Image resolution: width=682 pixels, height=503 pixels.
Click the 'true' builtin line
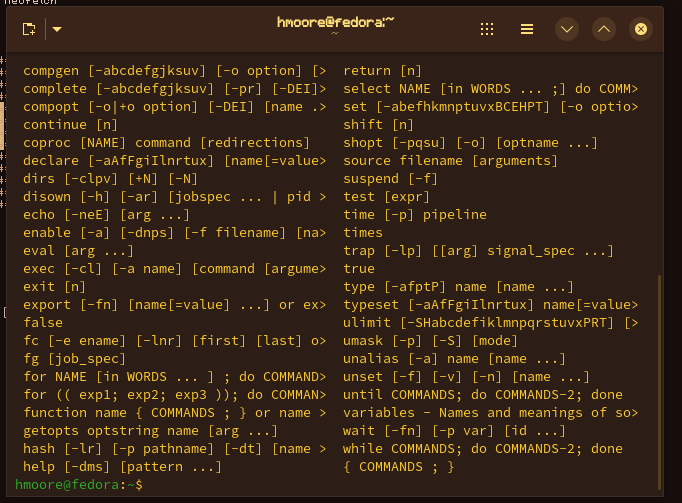pyautogui.click(x=359, y=269)
